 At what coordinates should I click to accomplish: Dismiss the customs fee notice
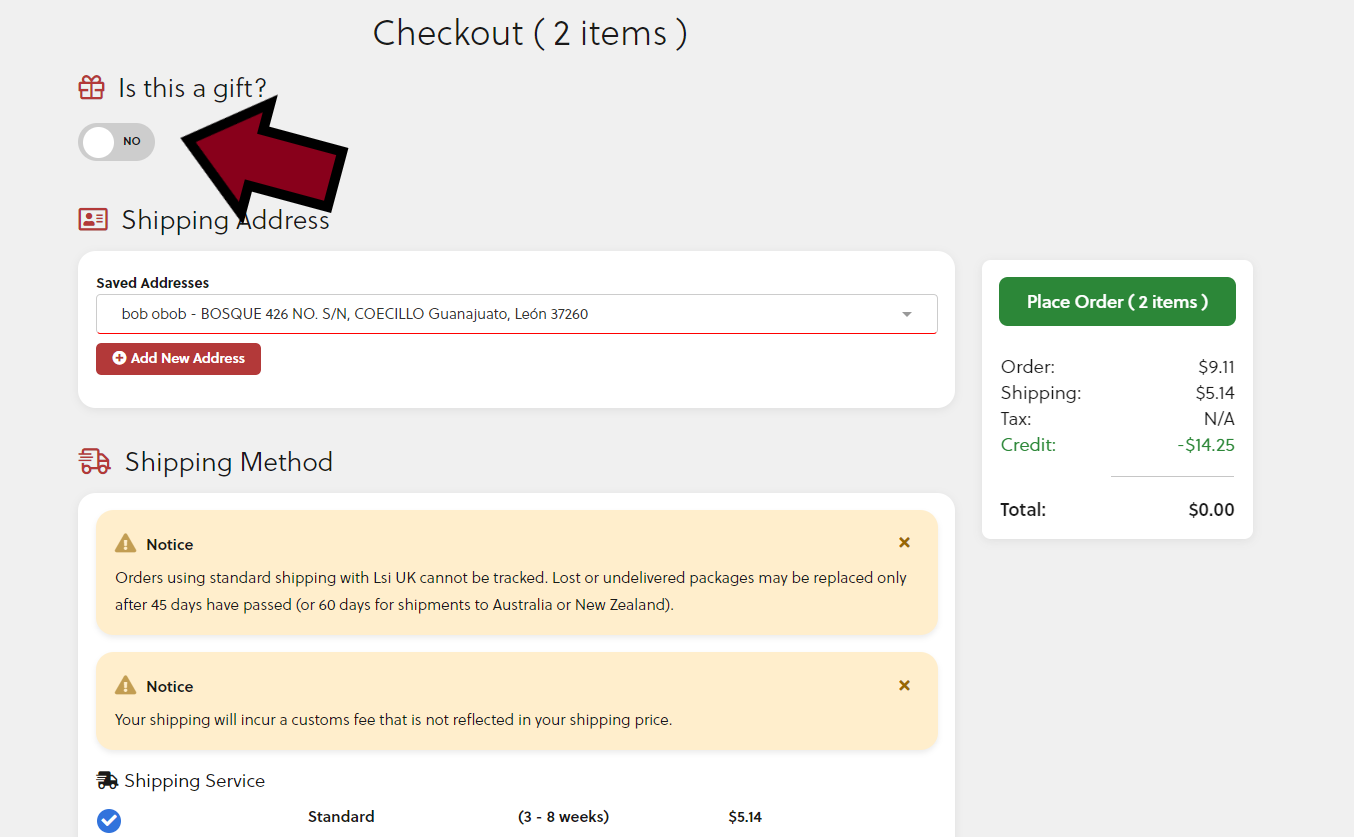pos(904,685)
